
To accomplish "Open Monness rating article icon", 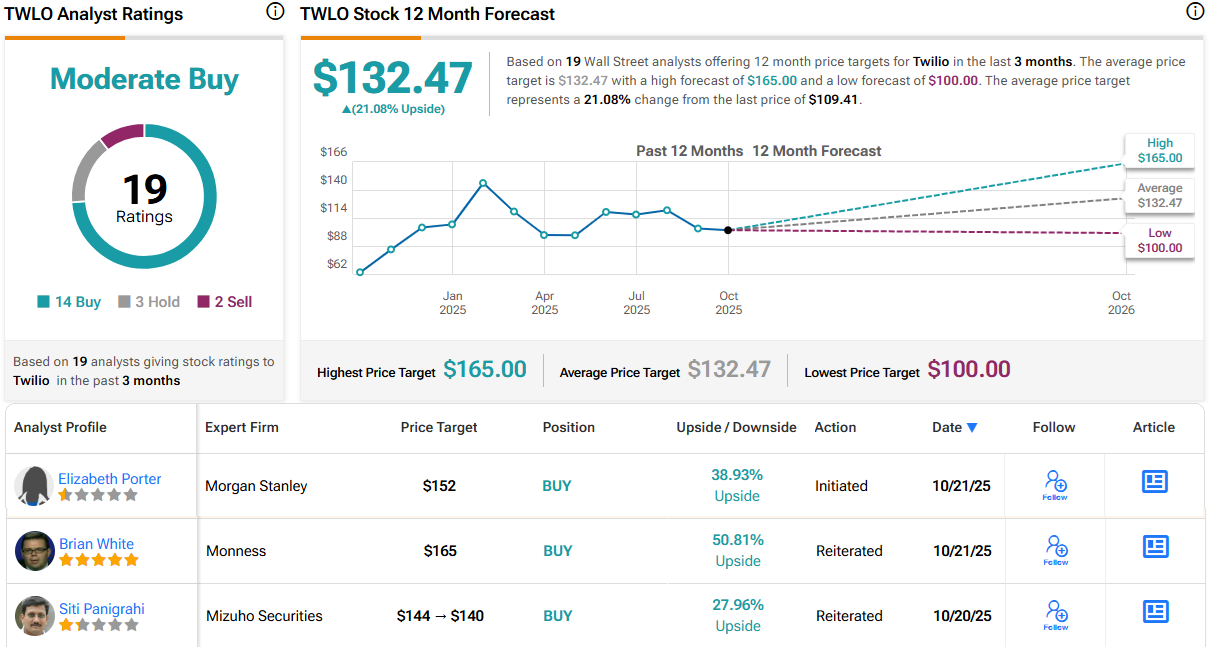I will coord(1155,547).
